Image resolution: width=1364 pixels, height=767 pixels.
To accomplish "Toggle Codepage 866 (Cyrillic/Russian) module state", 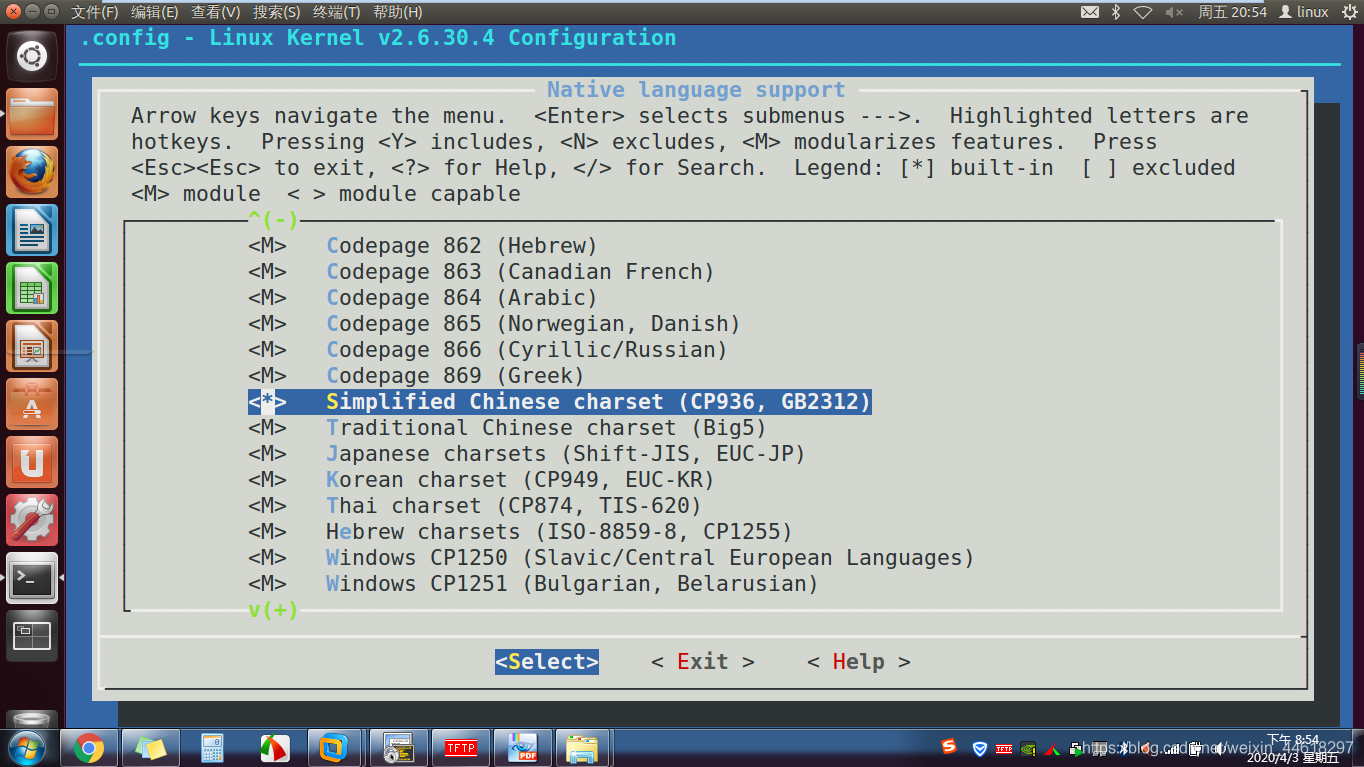I will (267, 350).
